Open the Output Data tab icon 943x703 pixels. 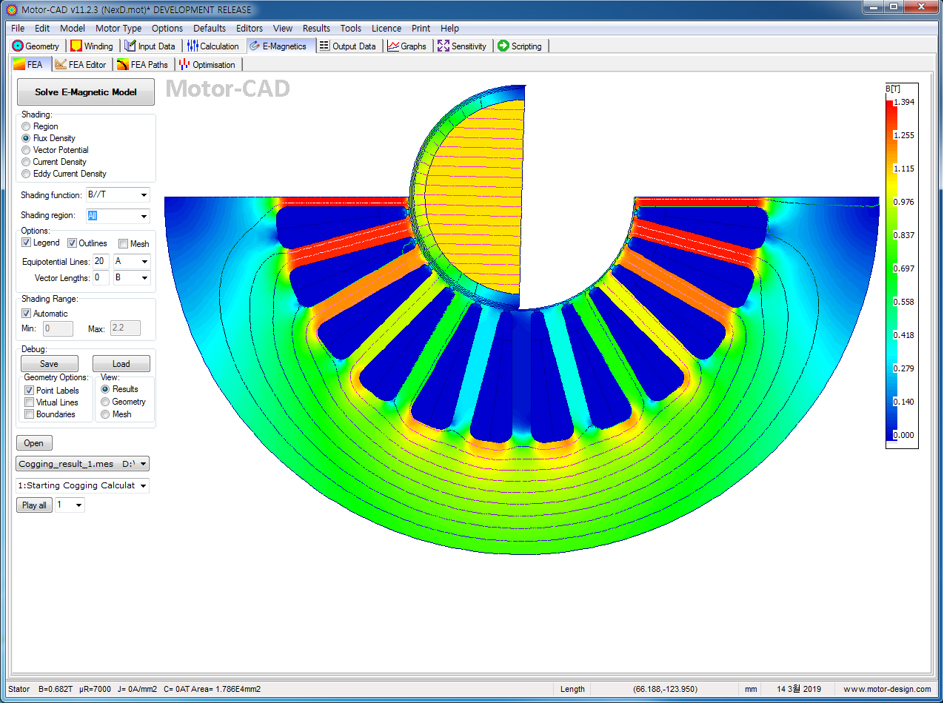click(325, 46)
